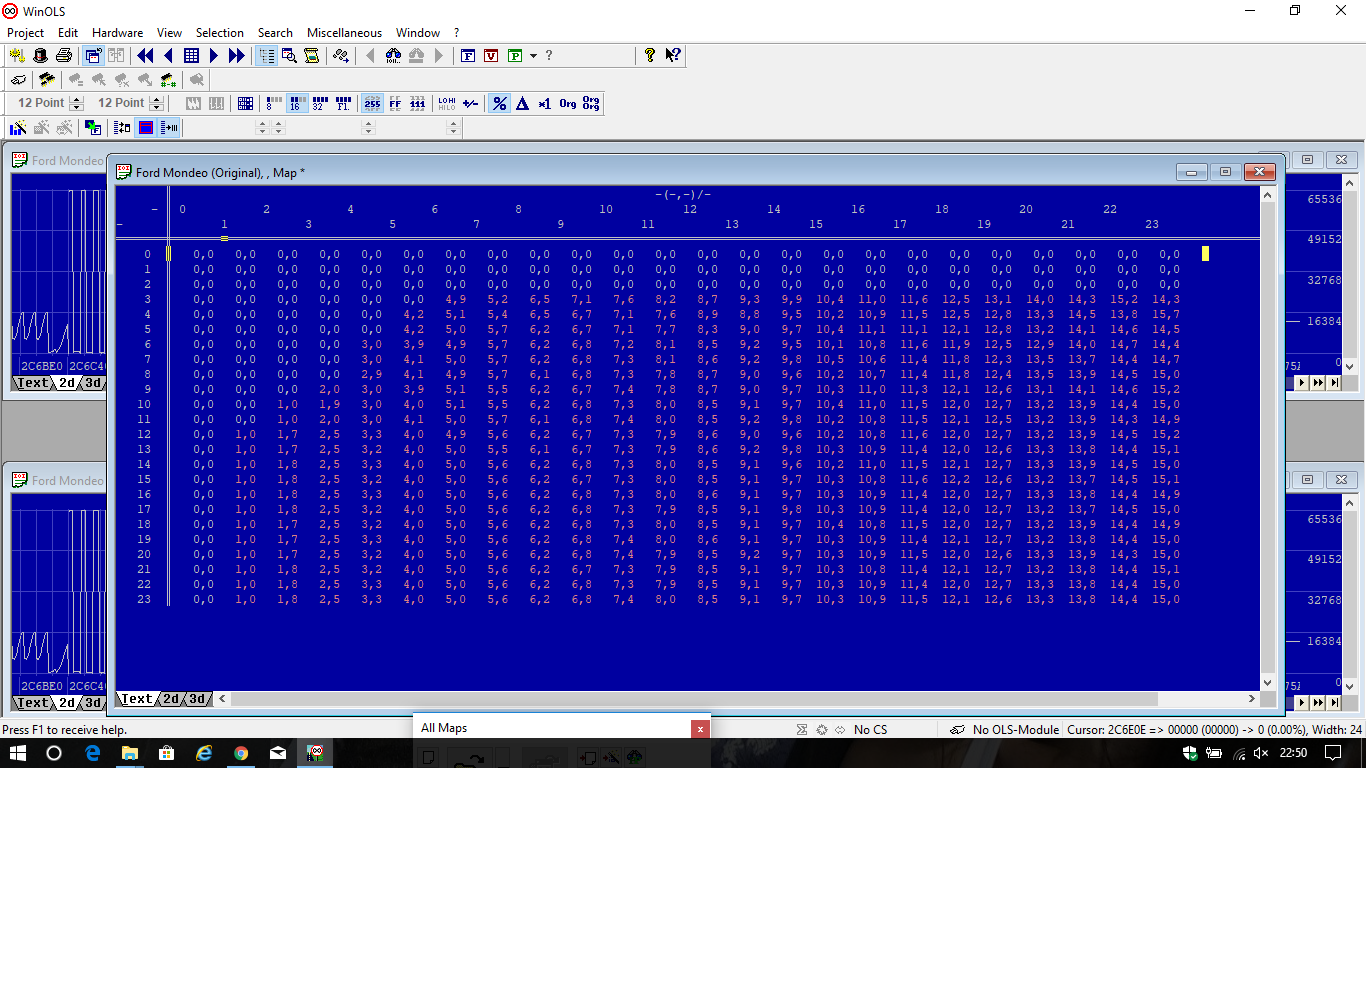The image size is (1366, 992).
Task: Click the chip module icon in second toolbar
Action: (x=47, y=79)
